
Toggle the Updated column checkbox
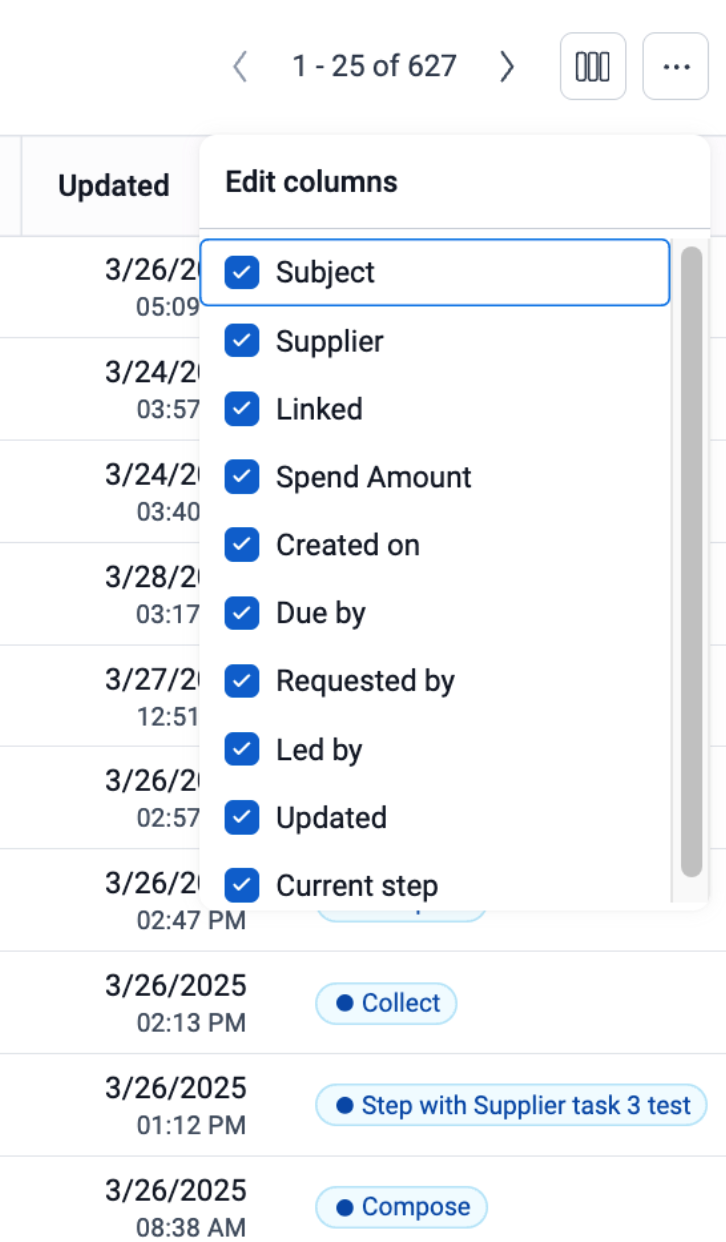pyautogui.click(x=242, y=817)
